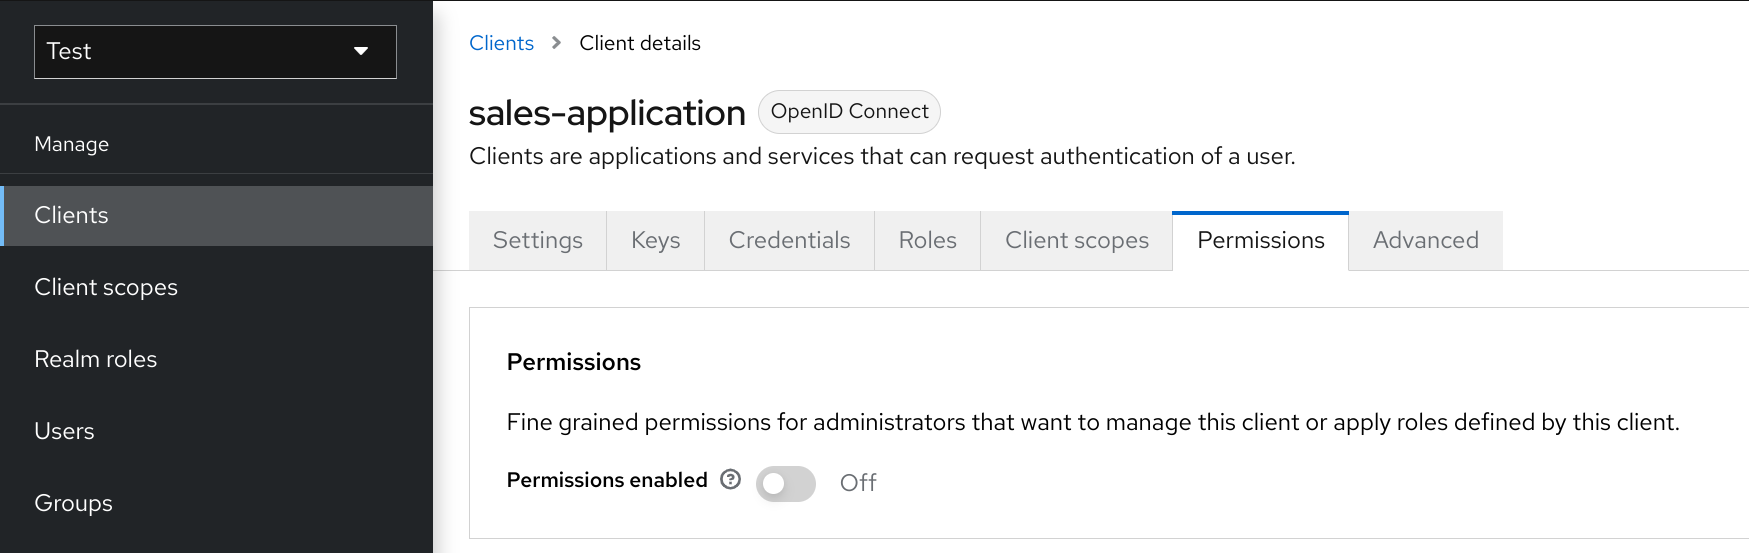Click the Manage section heading
The height and width of the screenshot is (553, 1749).
(x=72, y=144)
